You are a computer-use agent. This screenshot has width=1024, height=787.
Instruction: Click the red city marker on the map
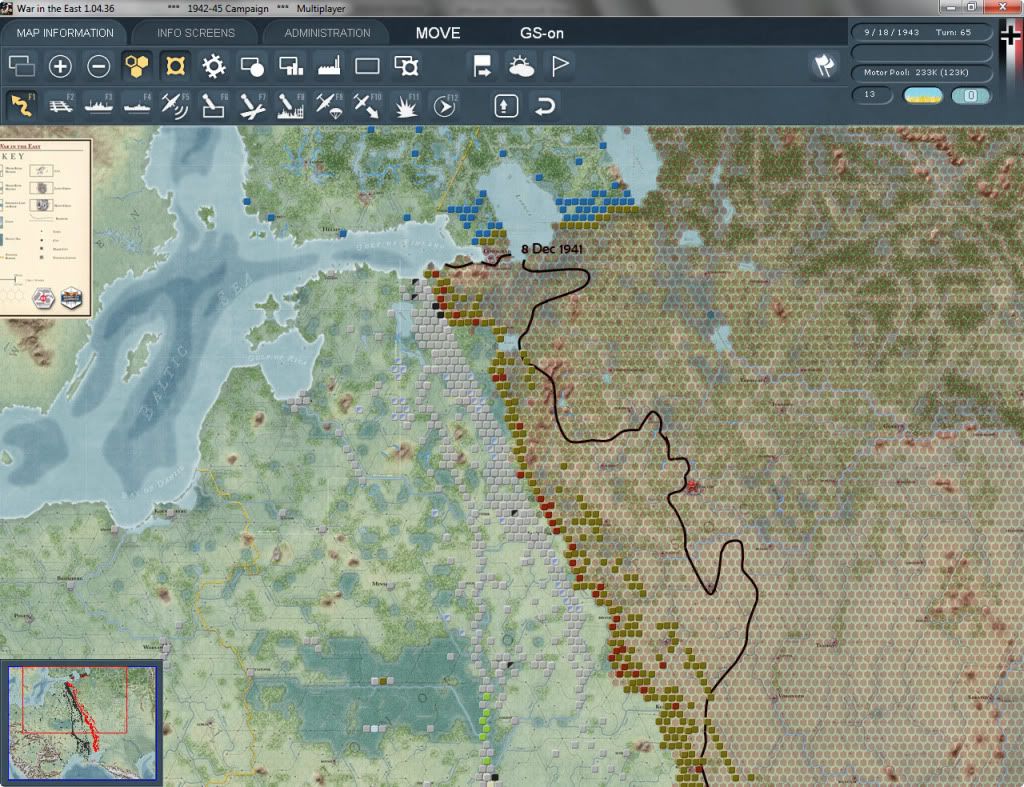click(x=692, y=487)
